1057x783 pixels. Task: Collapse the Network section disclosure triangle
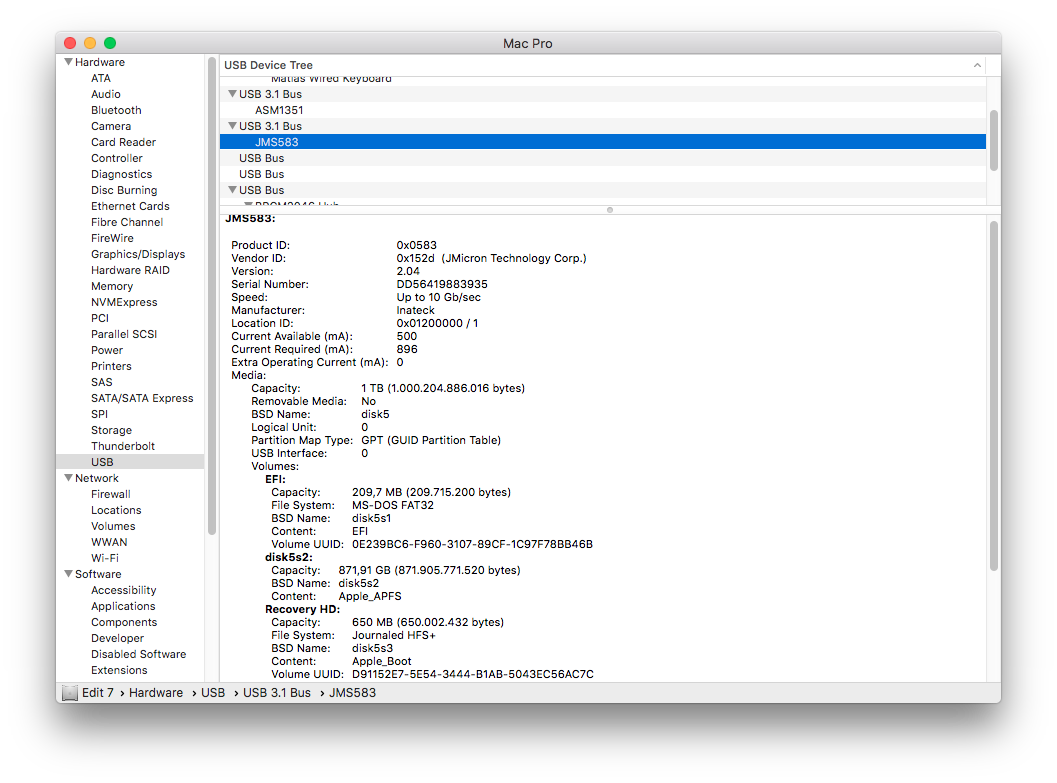click(x=68, y=478)
